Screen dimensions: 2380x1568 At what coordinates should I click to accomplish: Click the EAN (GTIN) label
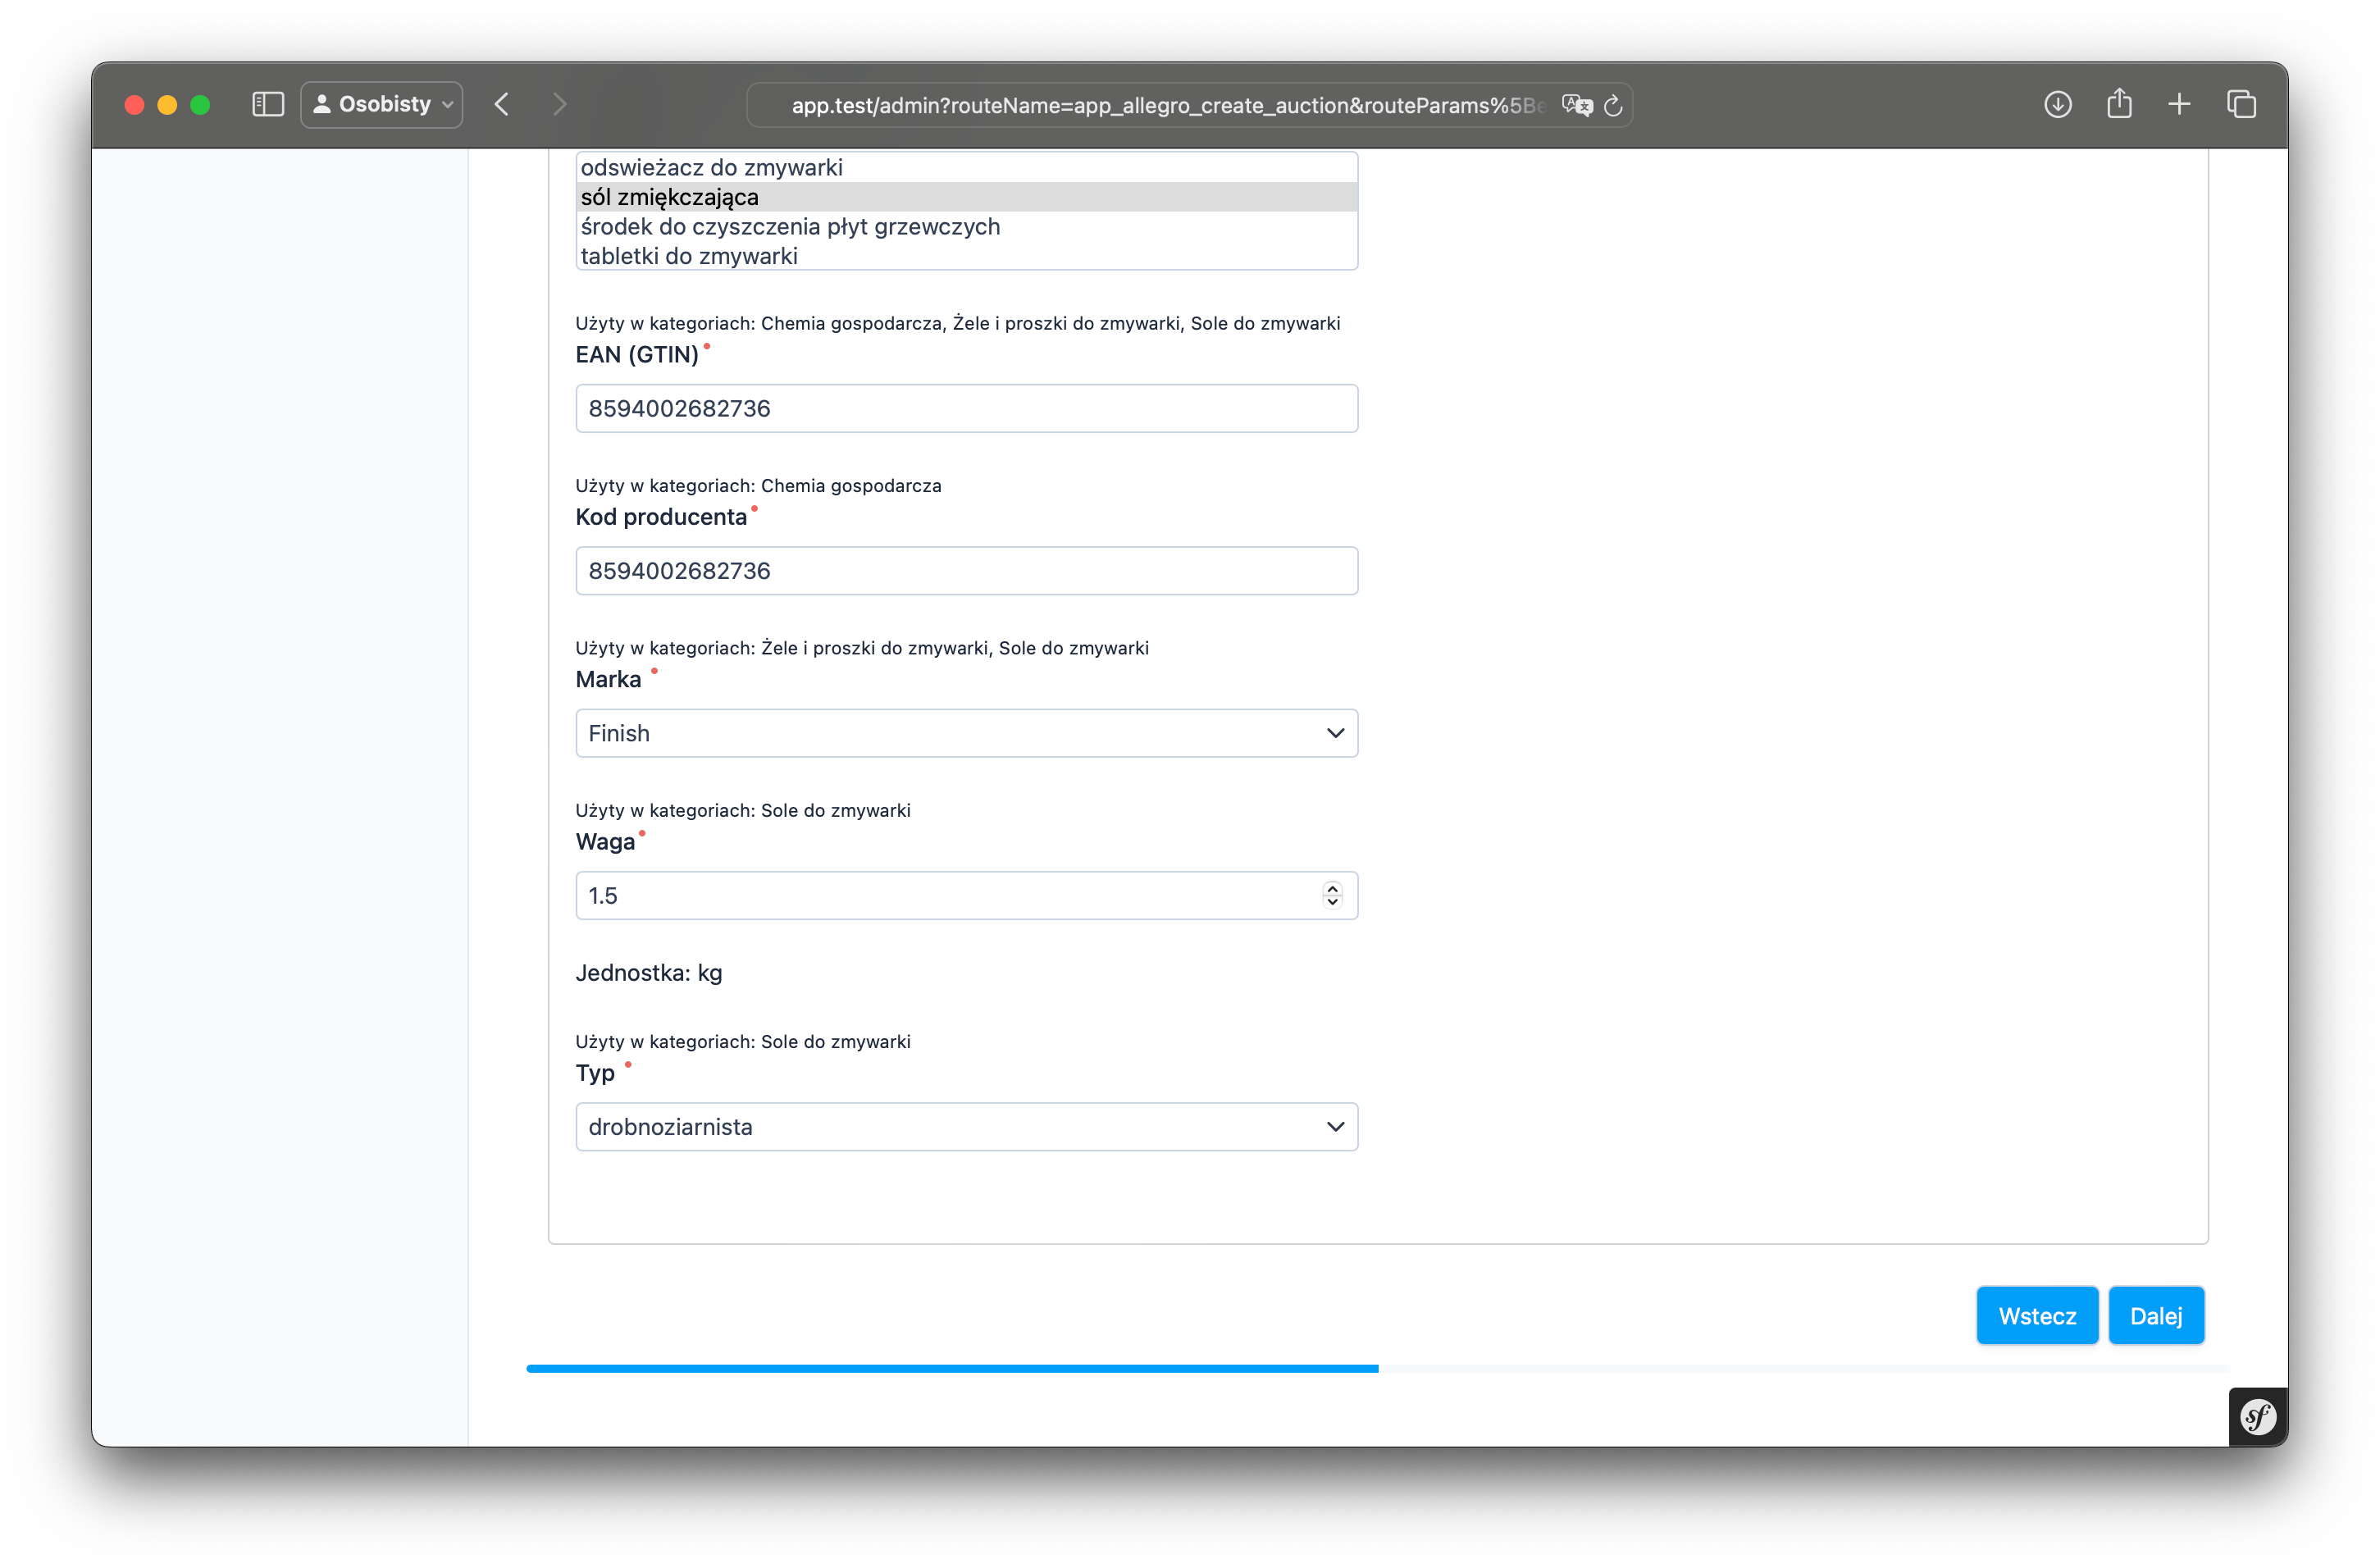click(637, 354)
